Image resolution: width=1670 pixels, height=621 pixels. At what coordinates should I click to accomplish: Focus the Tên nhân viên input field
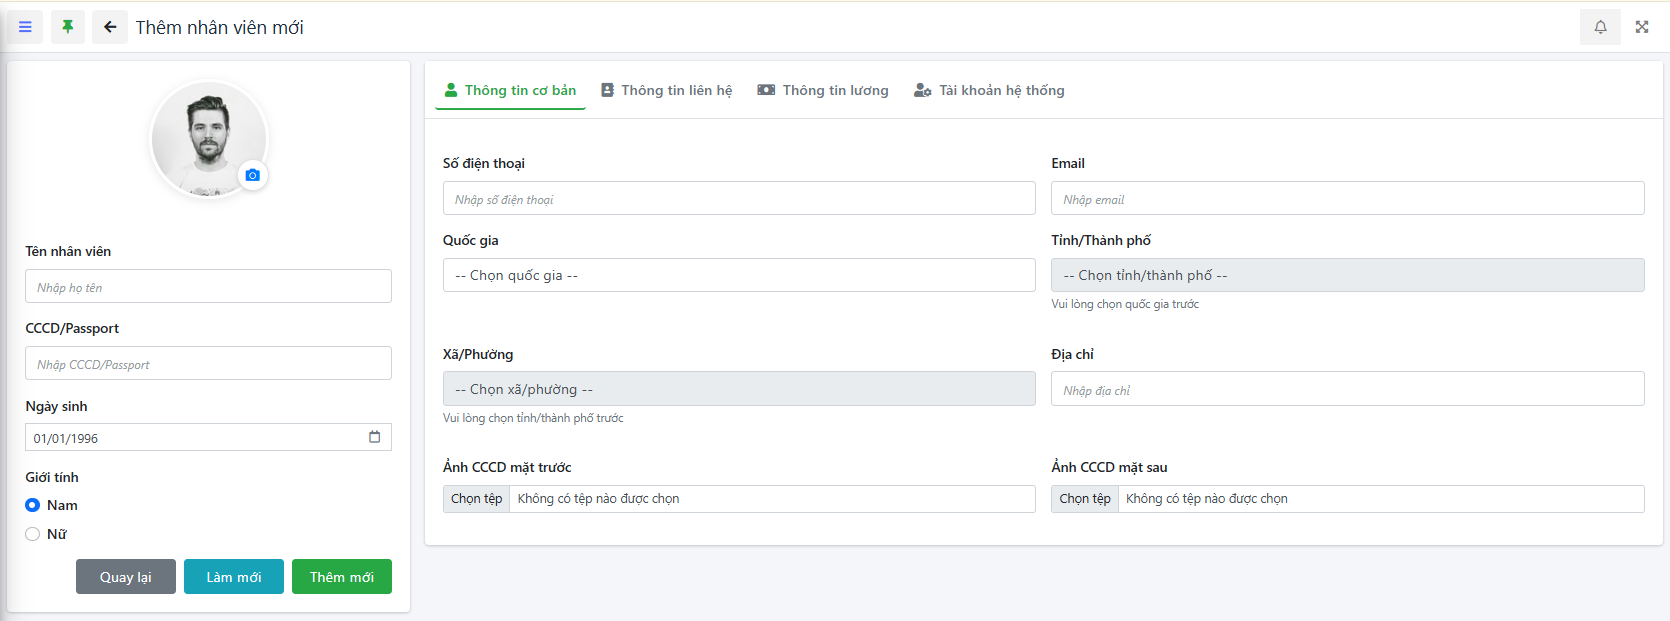click(208, 287)
